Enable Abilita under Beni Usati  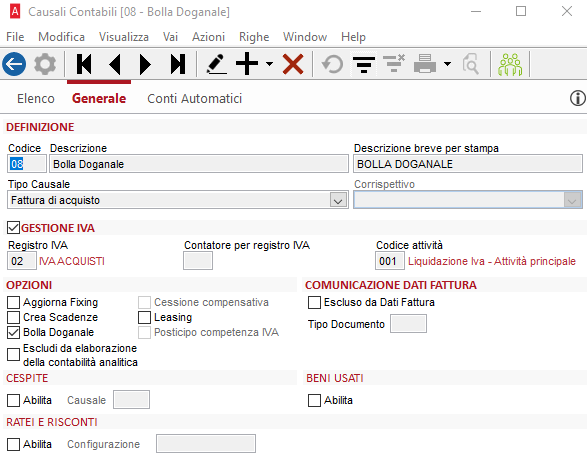[x=314, y=400]
